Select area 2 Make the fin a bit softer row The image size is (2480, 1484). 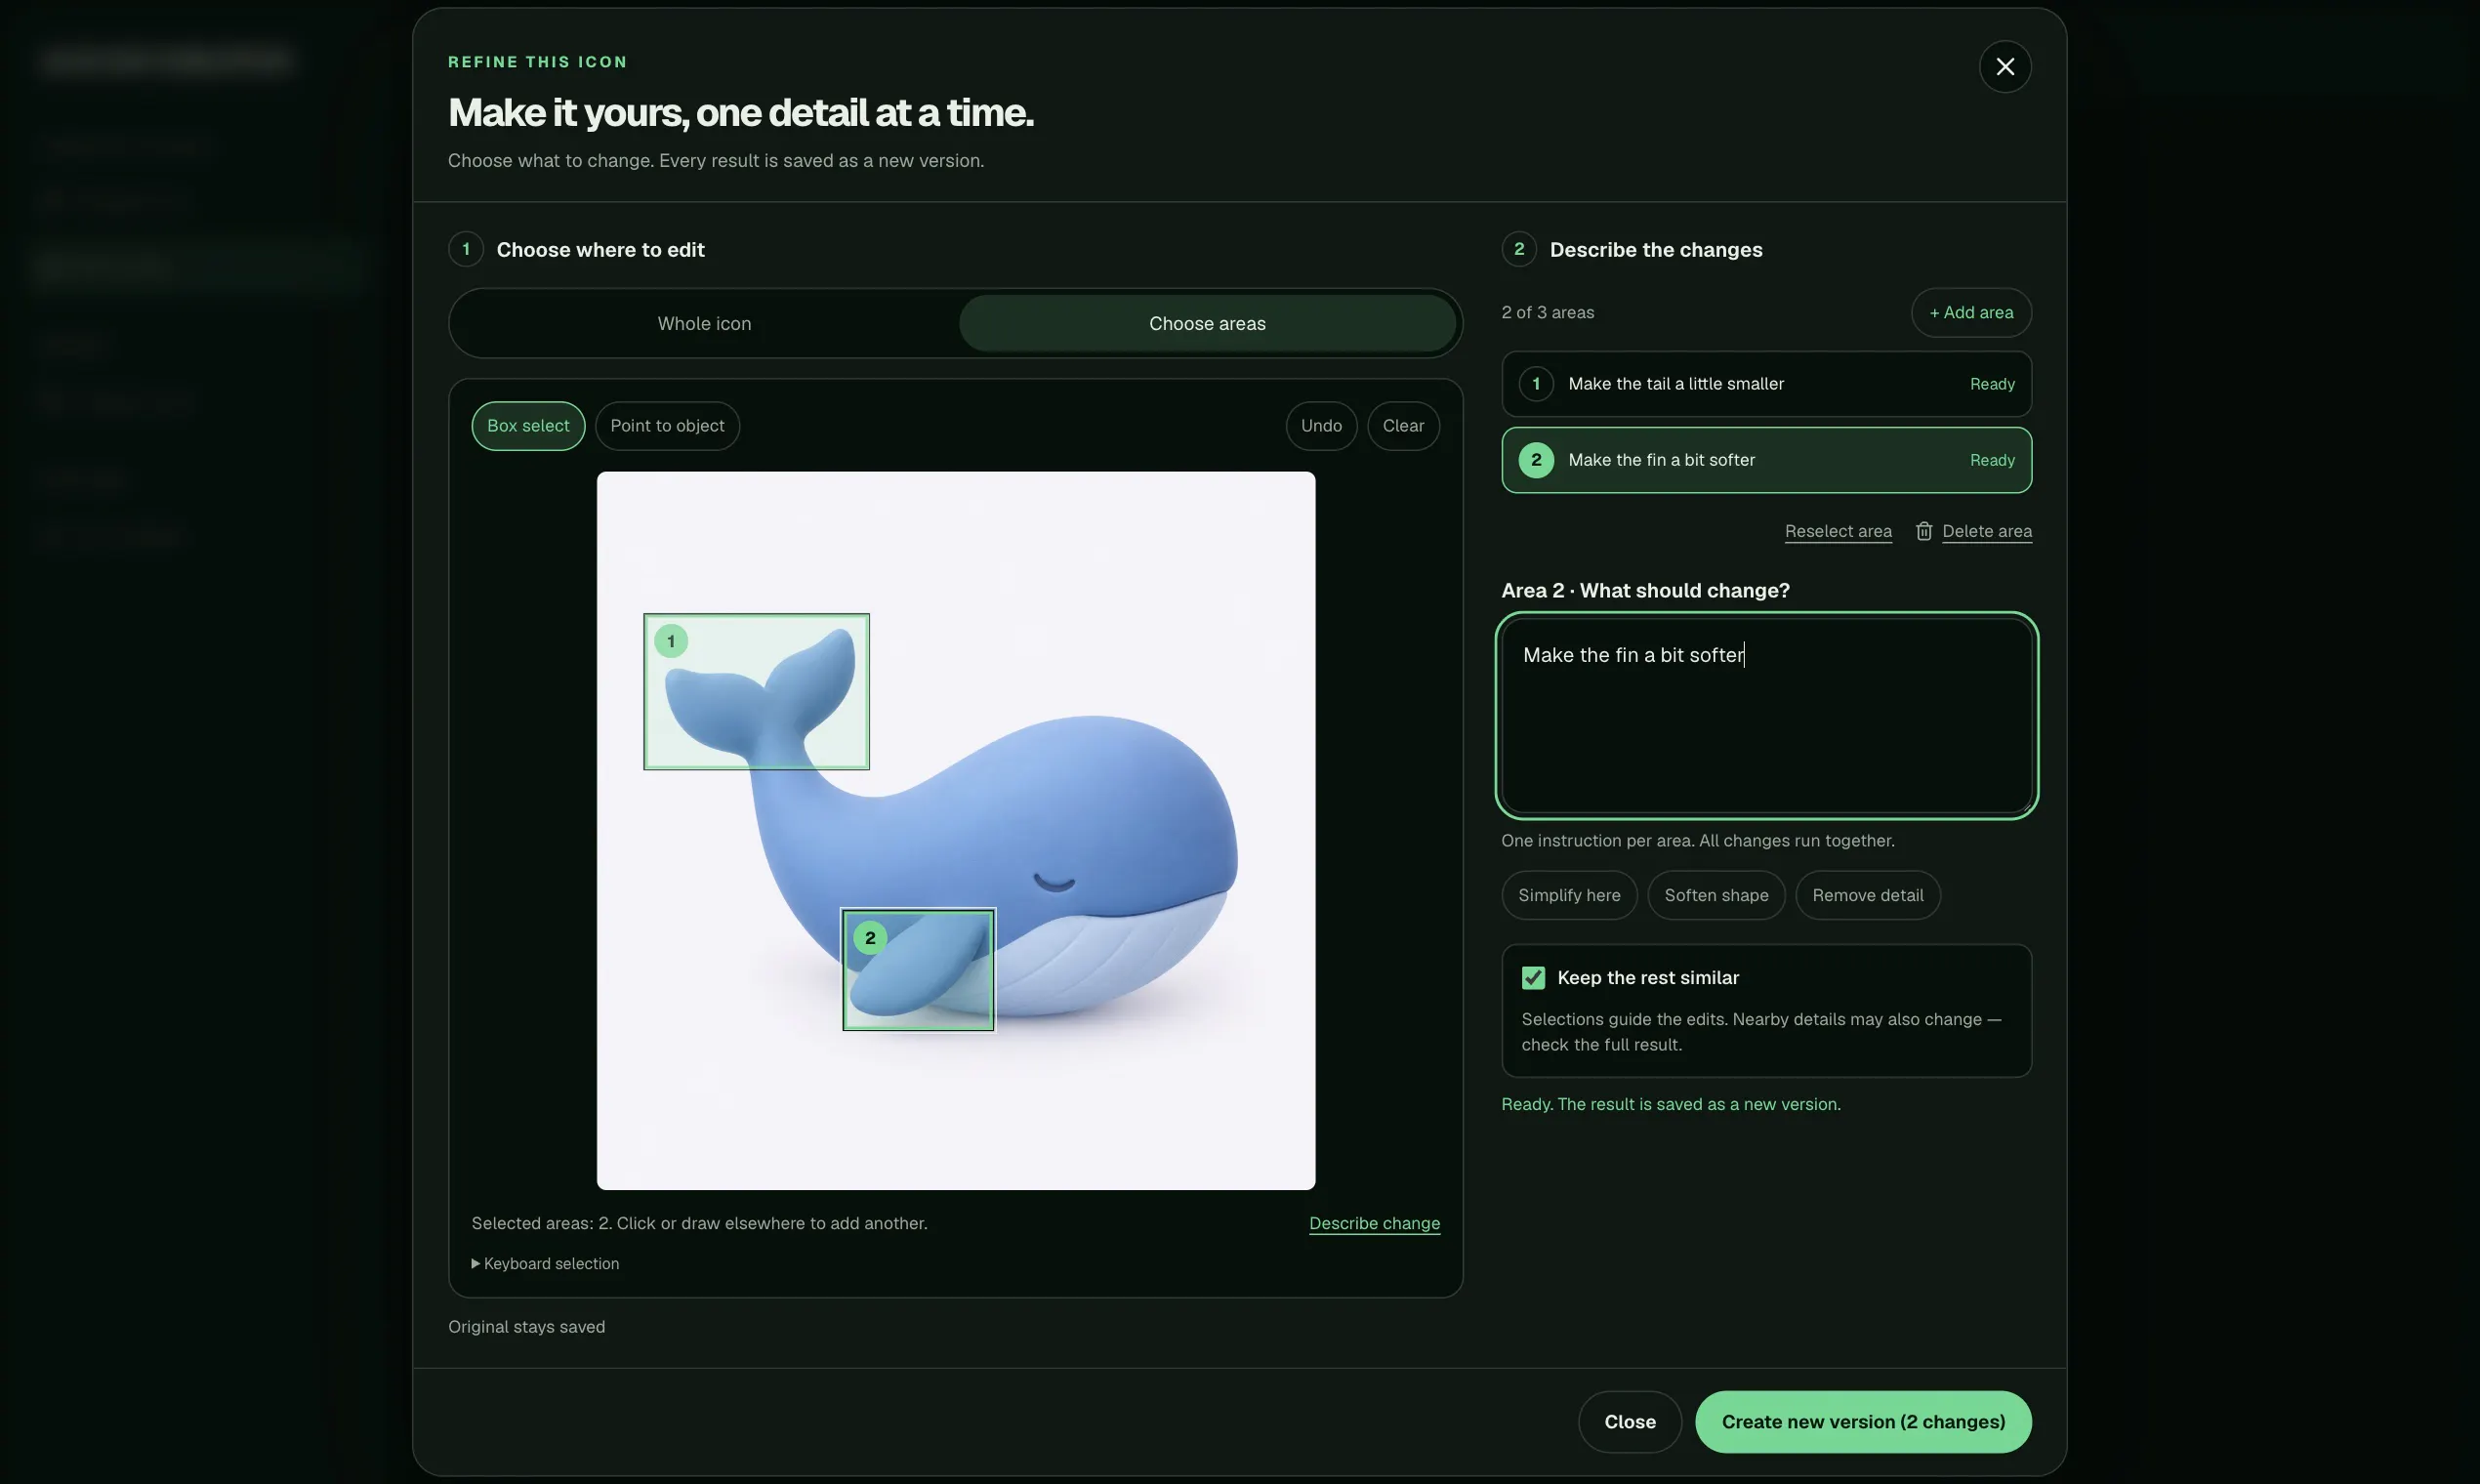point(1766,460)
